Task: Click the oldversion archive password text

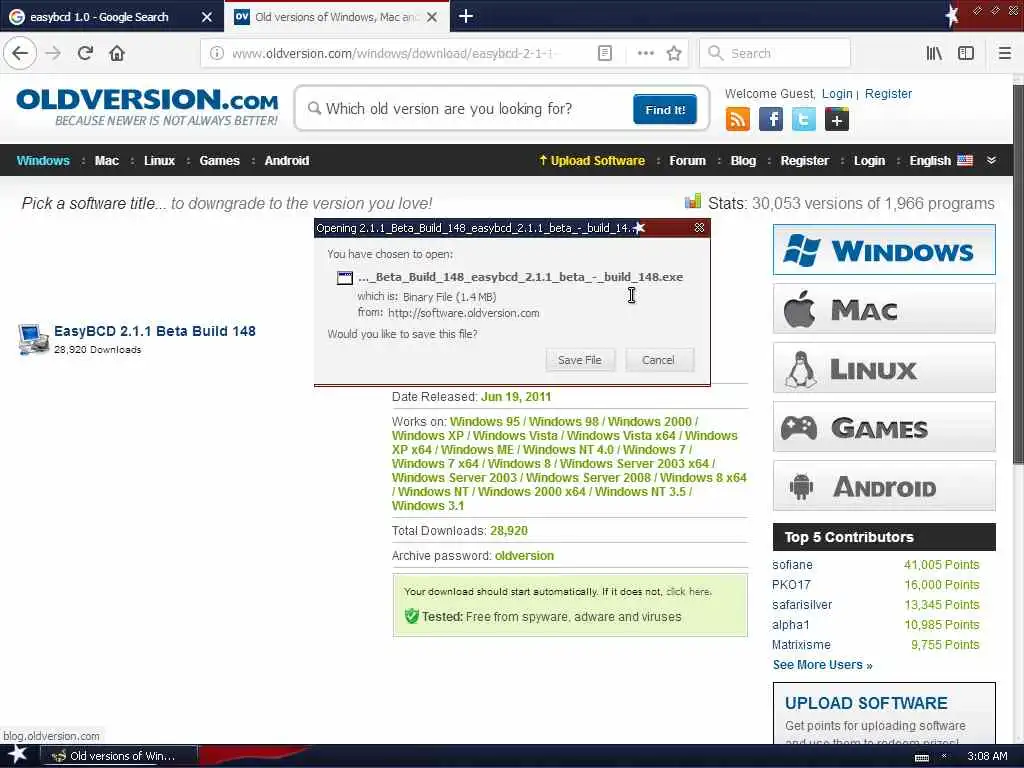Action: [x=524, y=556]
